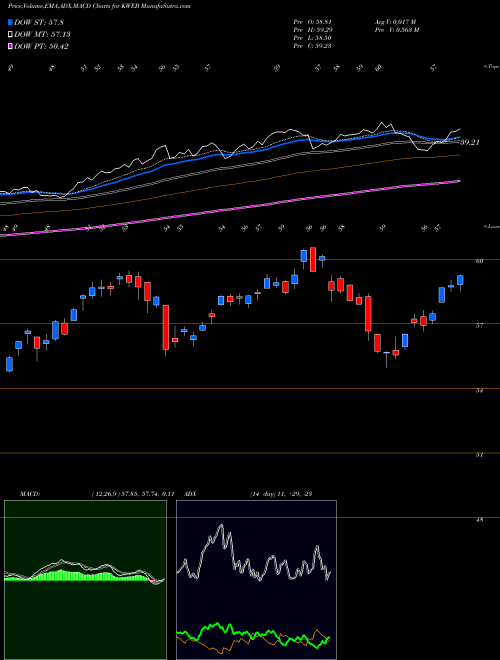Click the last blue candlestick on the right
This screenshot has height=660, width=500.
(460, 280)
